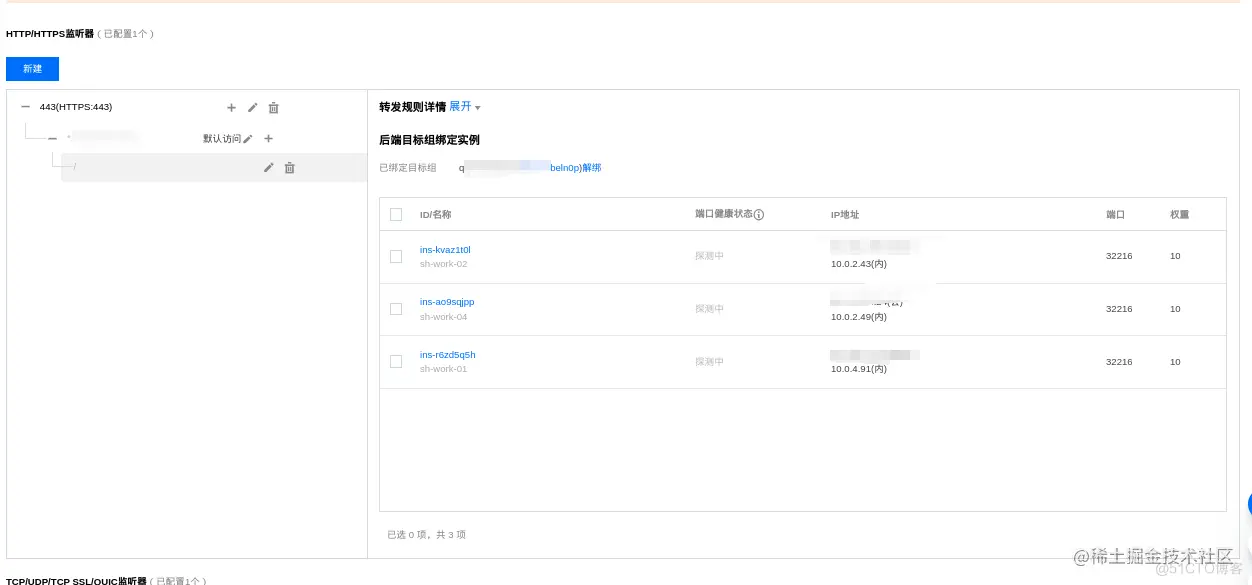Edit the "/" path rule with pencil icon
1252x585 pixels.
click(x=268, y=167)
